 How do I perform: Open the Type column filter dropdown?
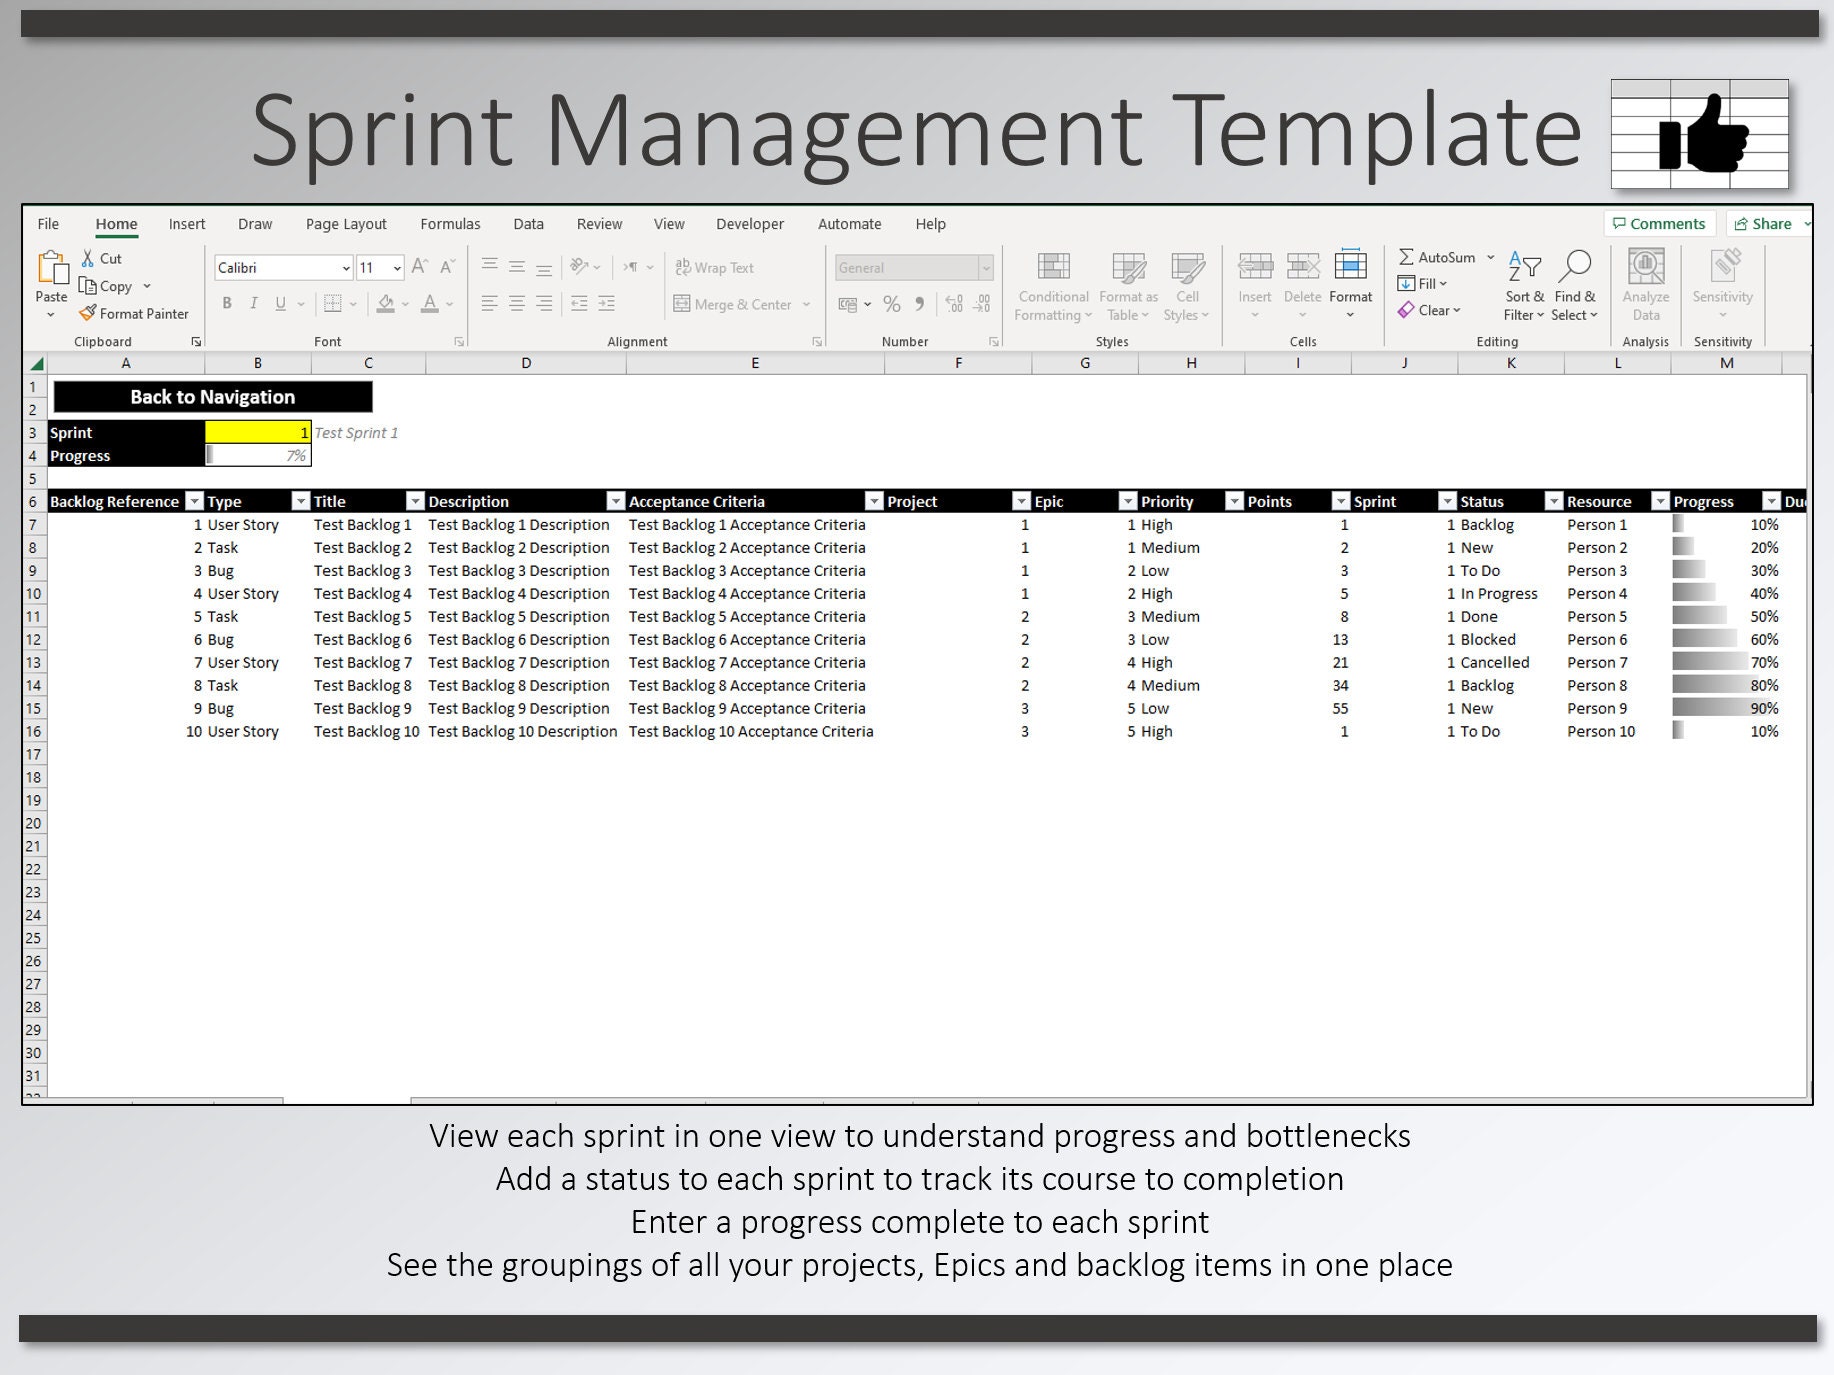tap(301, 501)
